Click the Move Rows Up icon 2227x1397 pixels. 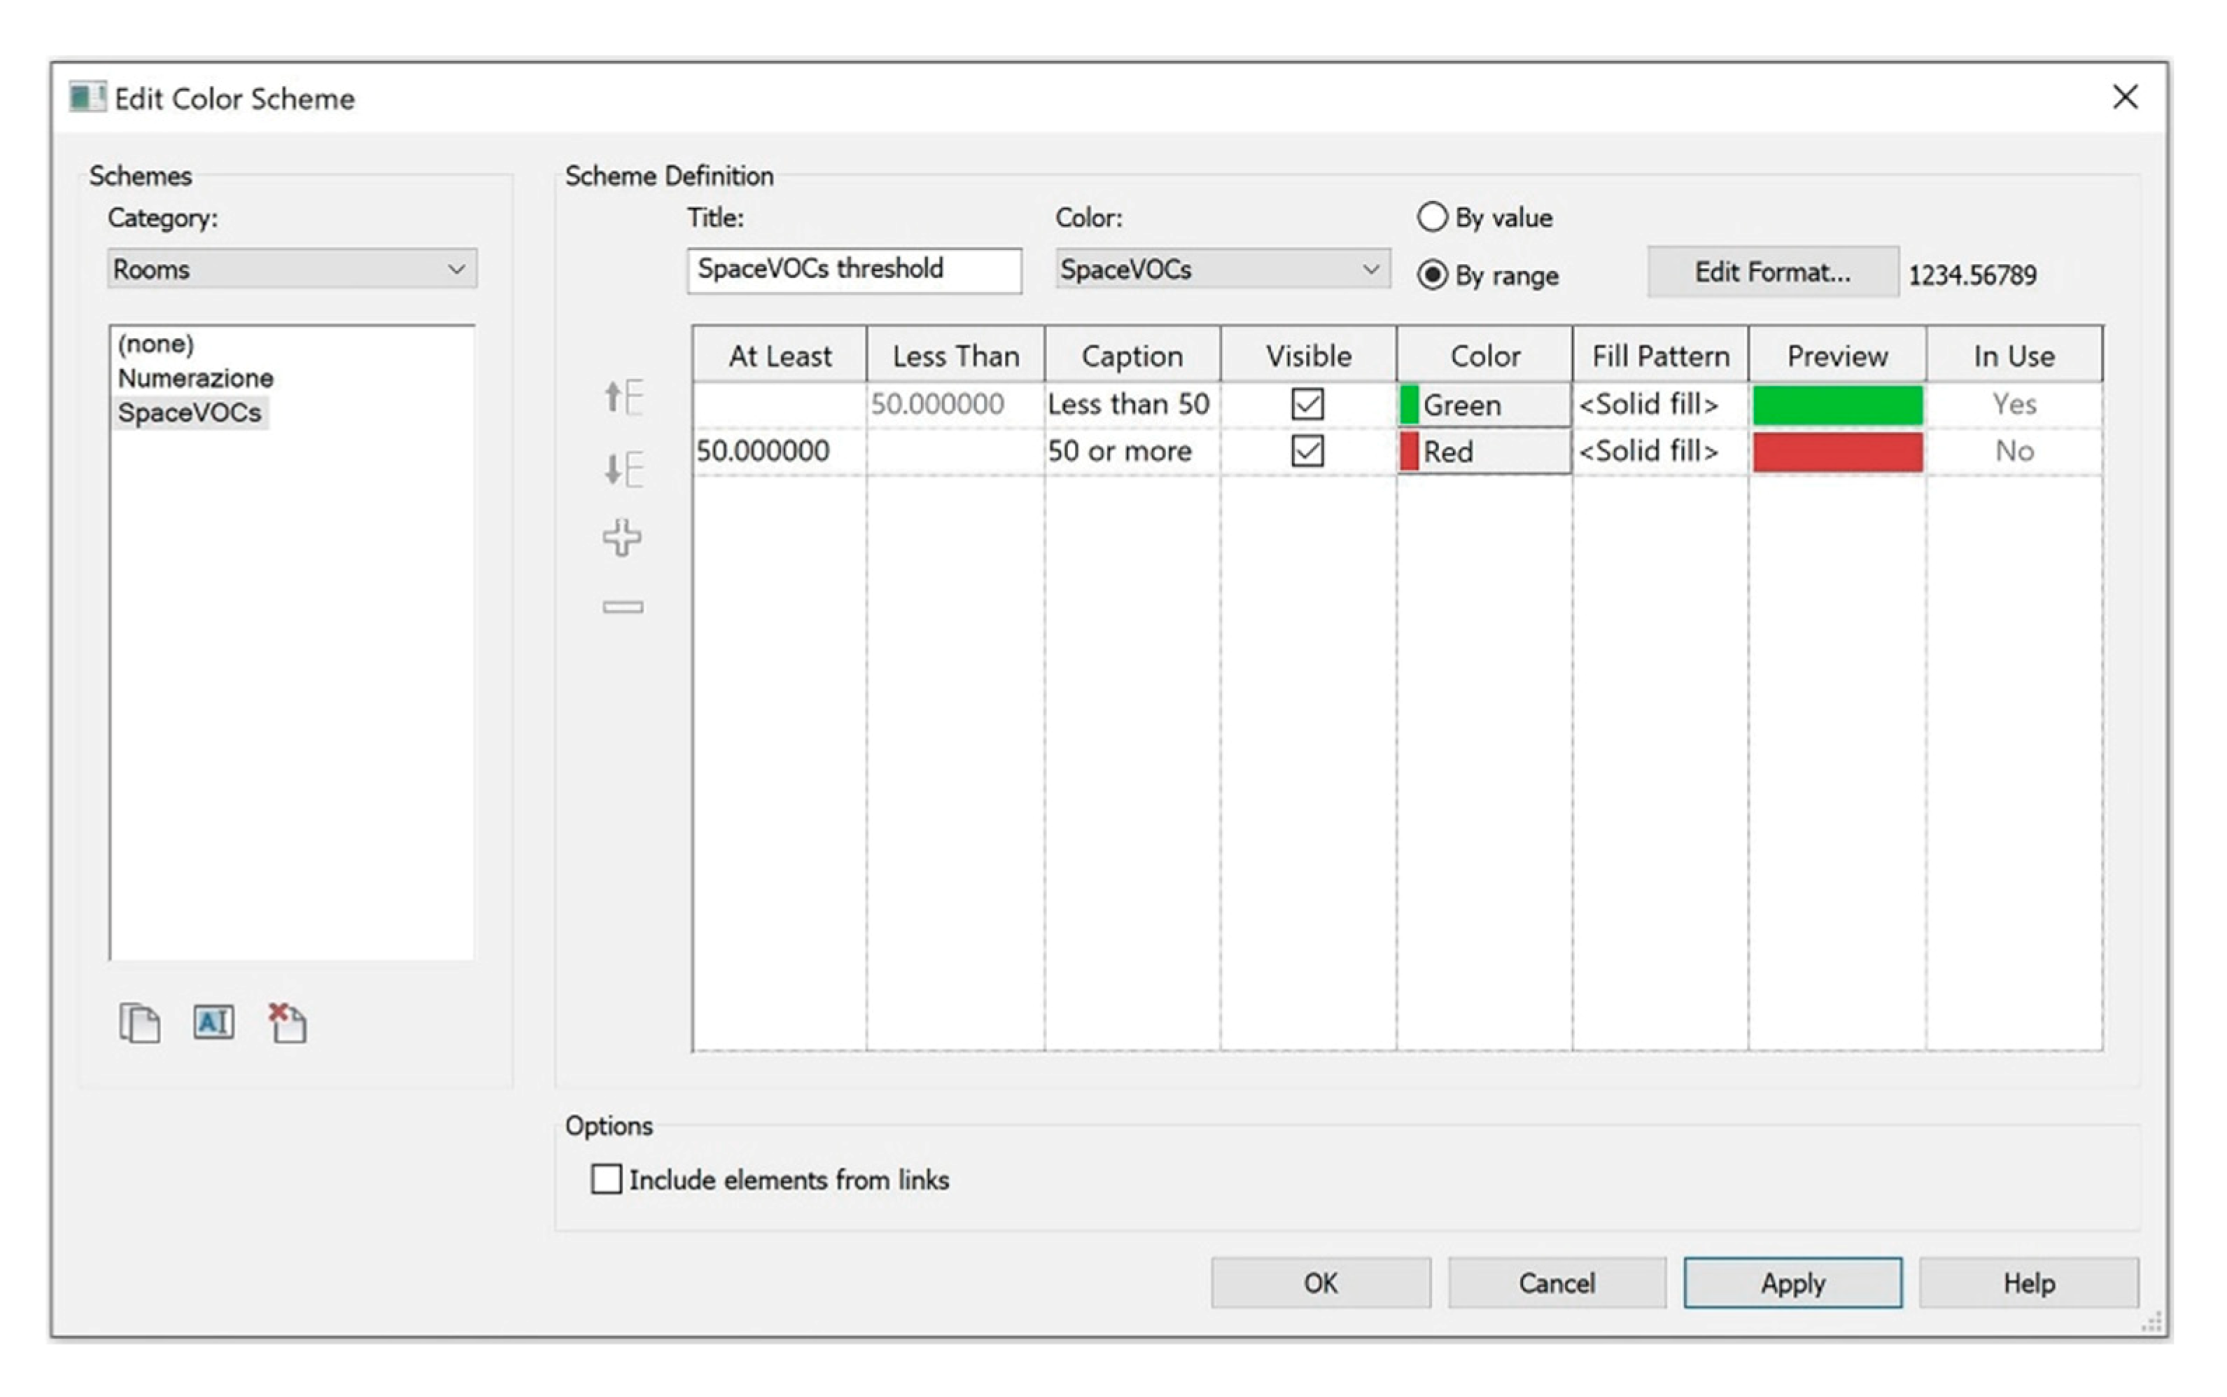pyautogui.click(x=623, y=397)
